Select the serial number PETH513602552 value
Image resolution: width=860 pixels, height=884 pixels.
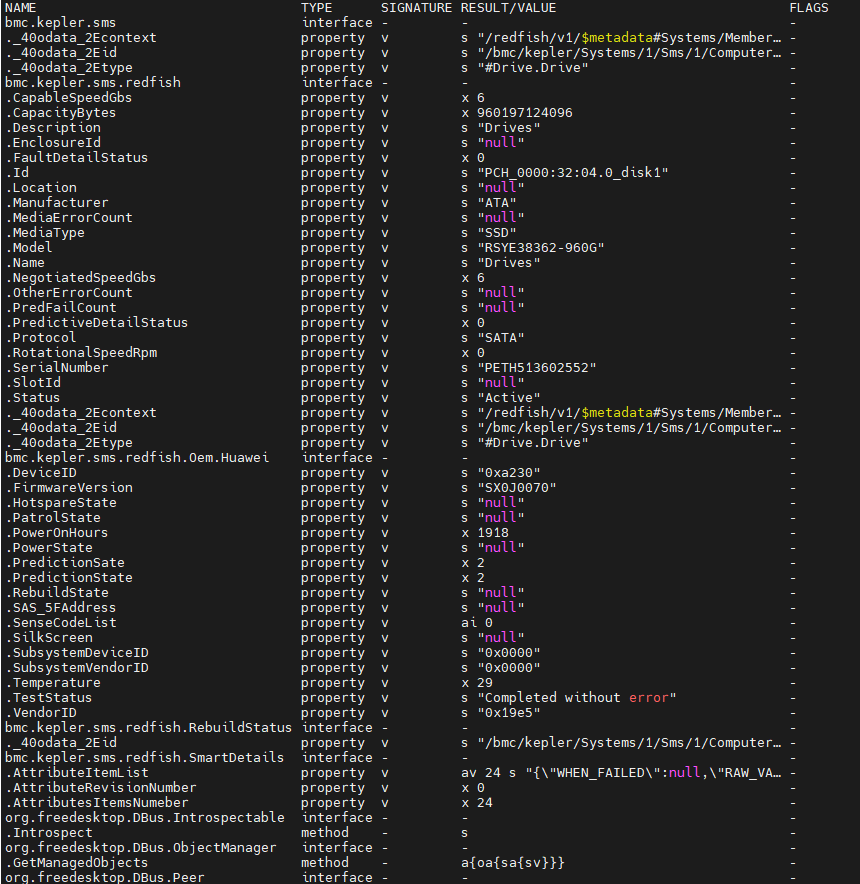[x=536, y=368]
